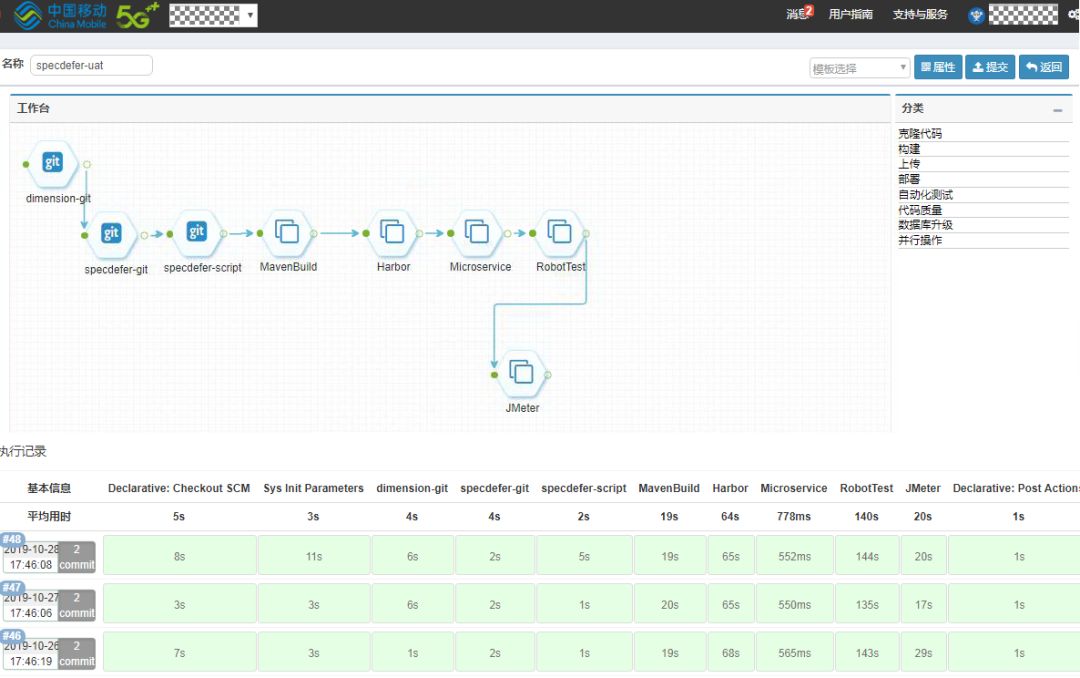Open the commit badge for build #48
Screen dimensions: 1080x678
(x=76, y=557)
